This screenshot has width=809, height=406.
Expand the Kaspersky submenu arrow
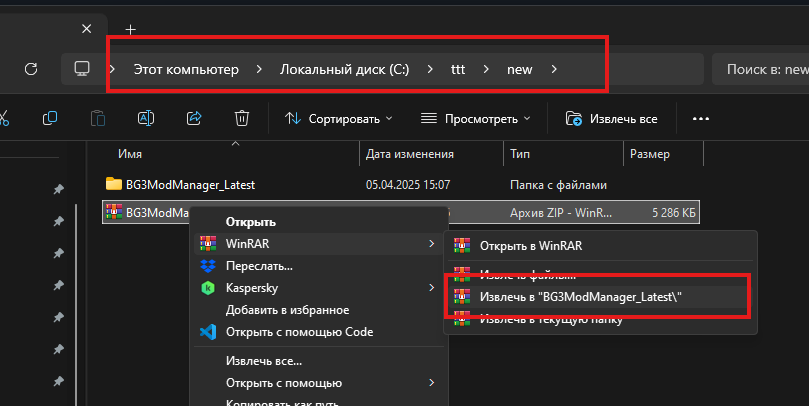[x=431, y=287]
